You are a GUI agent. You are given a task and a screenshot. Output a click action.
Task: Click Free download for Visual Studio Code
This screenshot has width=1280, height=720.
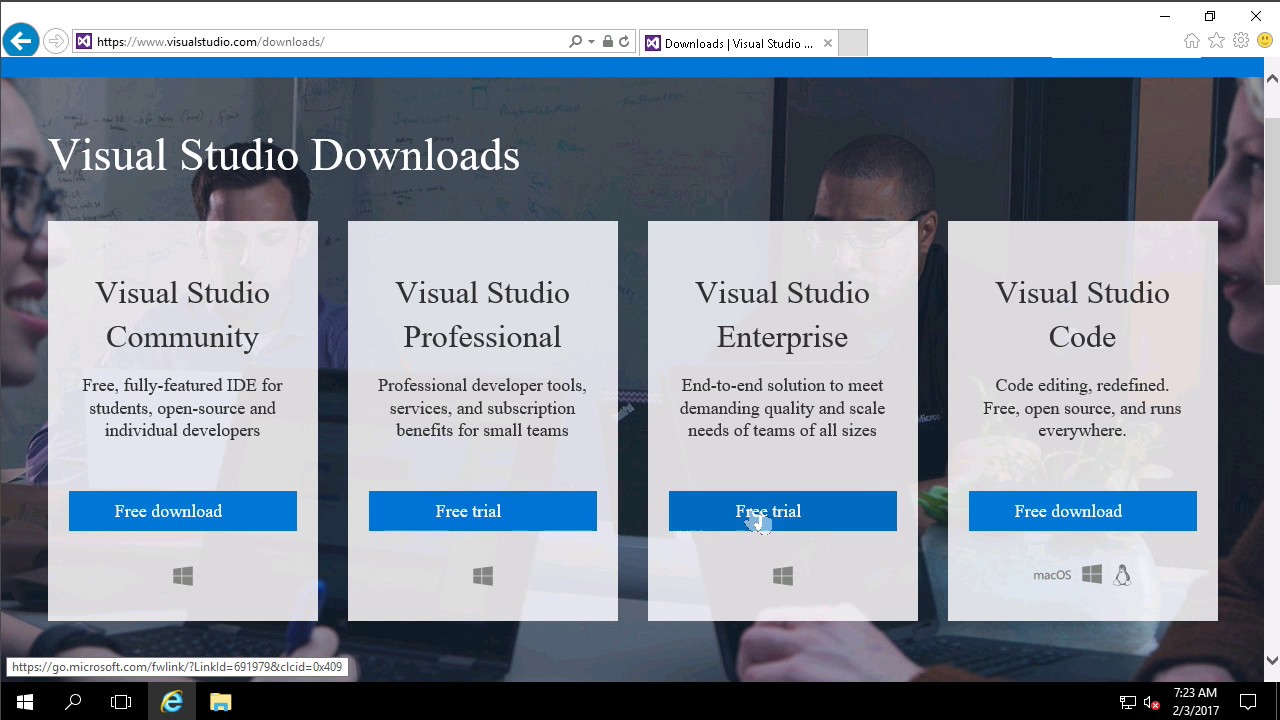pyautogui.click(x=1083, y=511)
